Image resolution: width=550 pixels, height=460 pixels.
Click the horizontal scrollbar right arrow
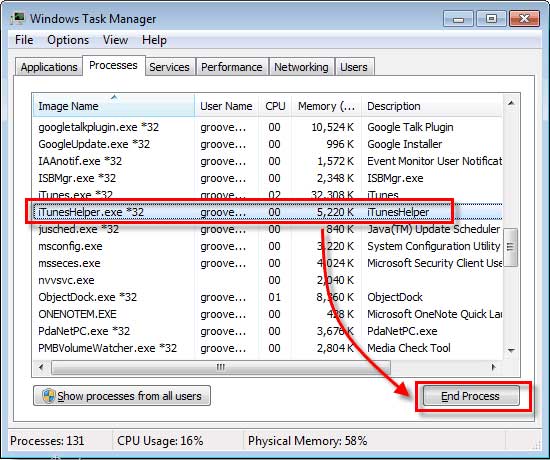(x=494, y=367)
